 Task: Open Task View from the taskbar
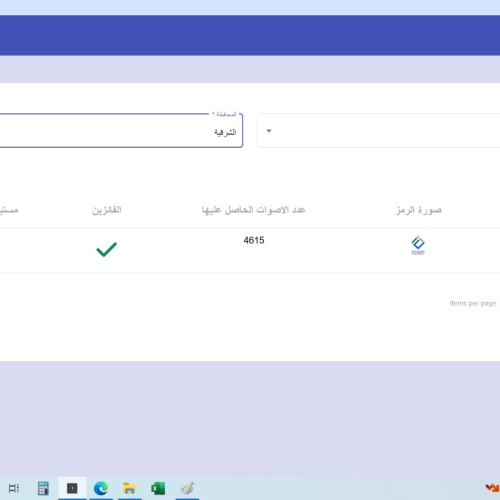14,488
